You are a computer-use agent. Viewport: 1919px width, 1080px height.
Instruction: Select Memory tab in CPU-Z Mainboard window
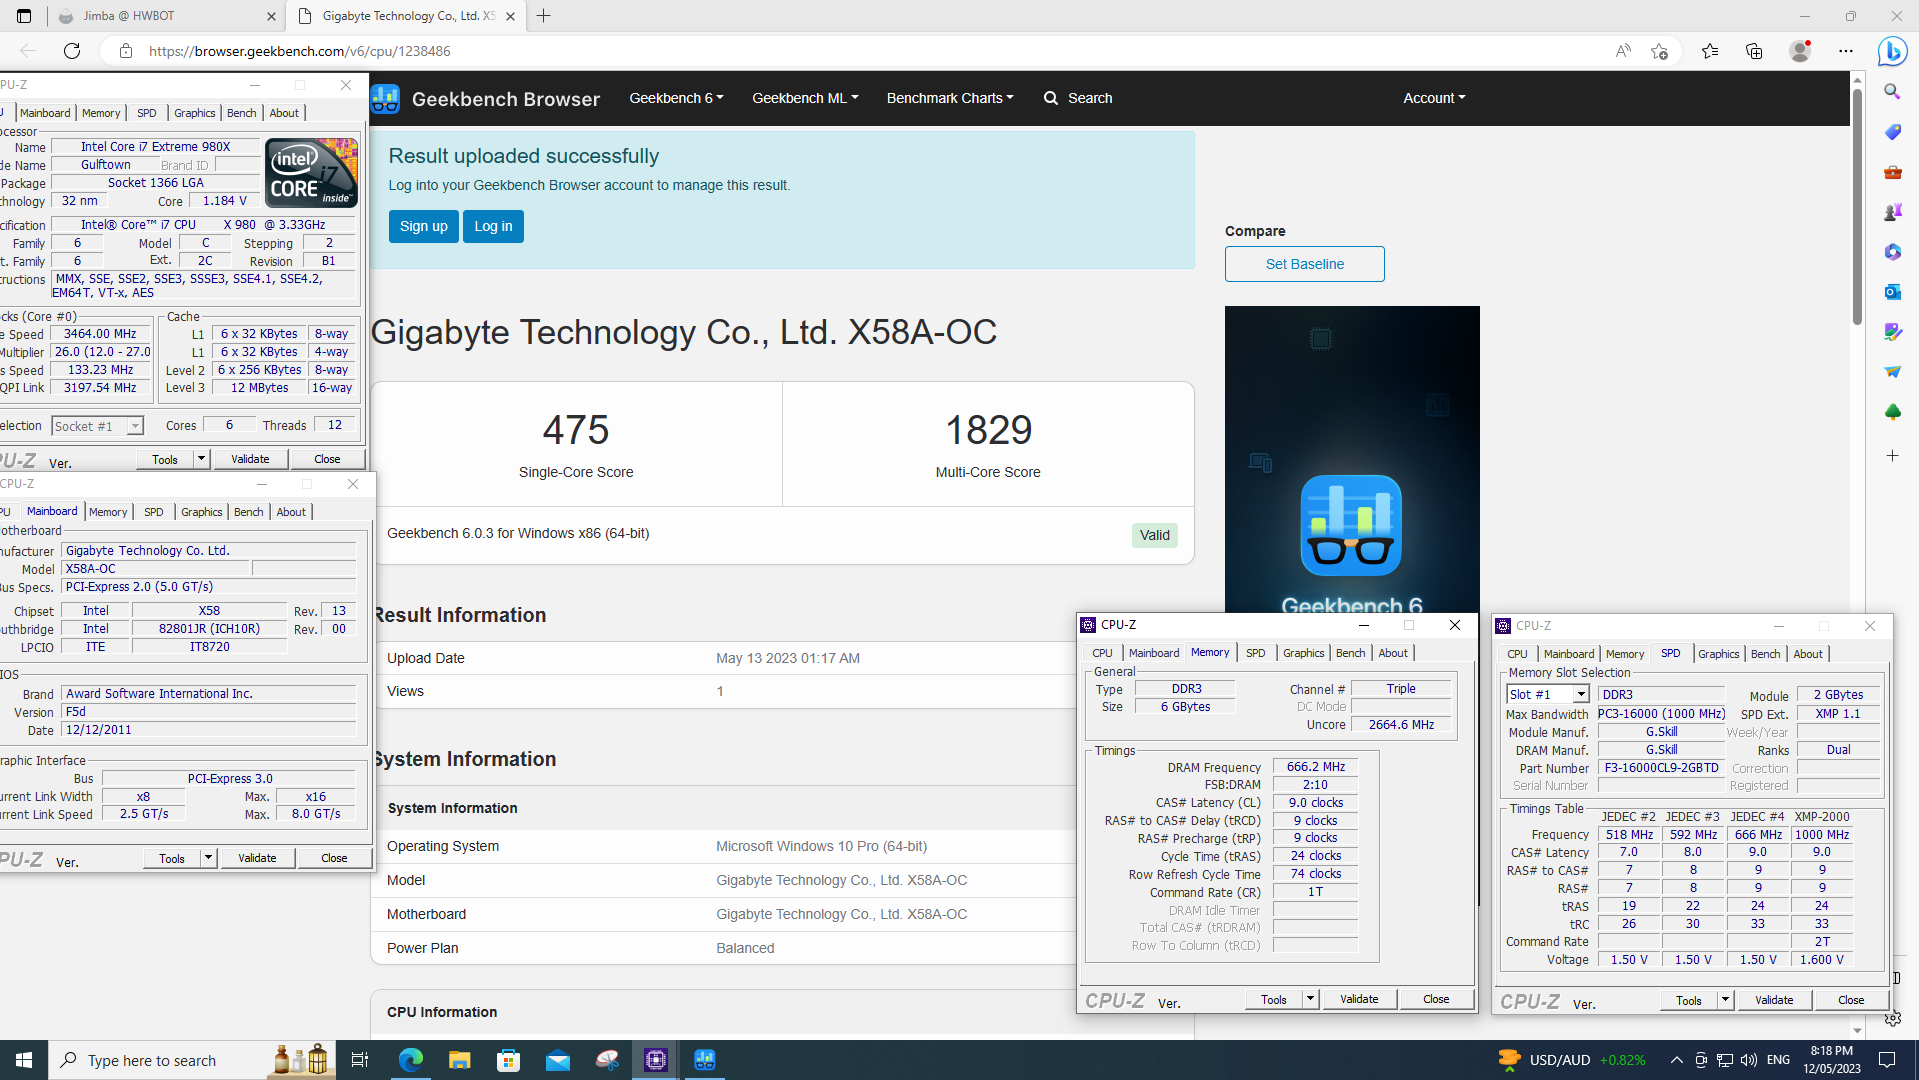[108, 512]
